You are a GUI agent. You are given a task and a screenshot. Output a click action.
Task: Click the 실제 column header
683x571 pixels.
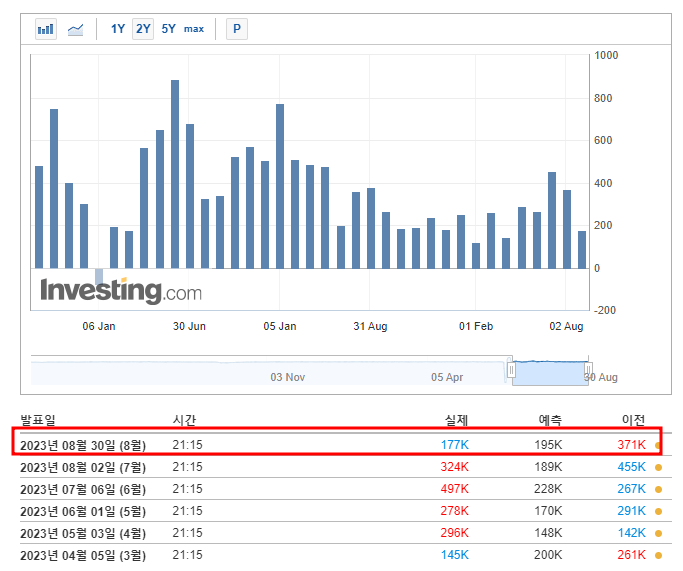[456, 420]
